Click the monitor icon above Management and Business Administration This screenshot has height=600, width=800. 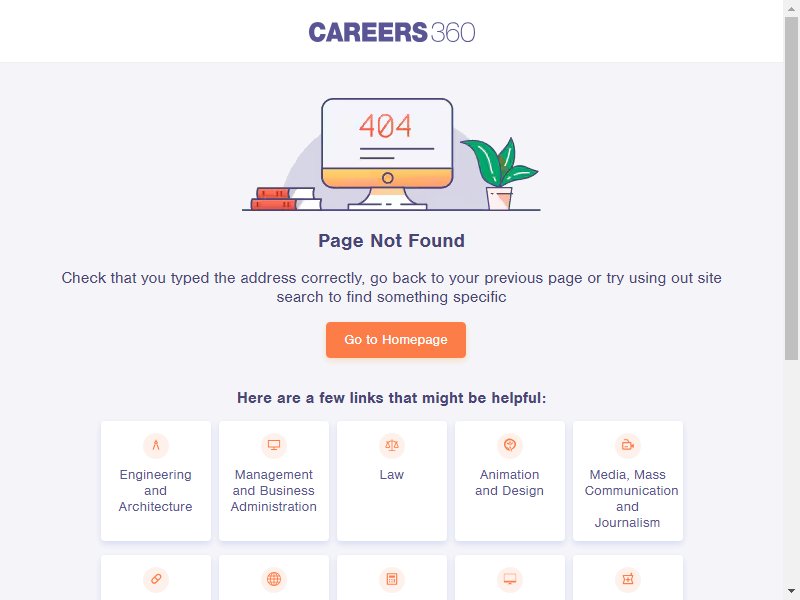click(274, 445)
